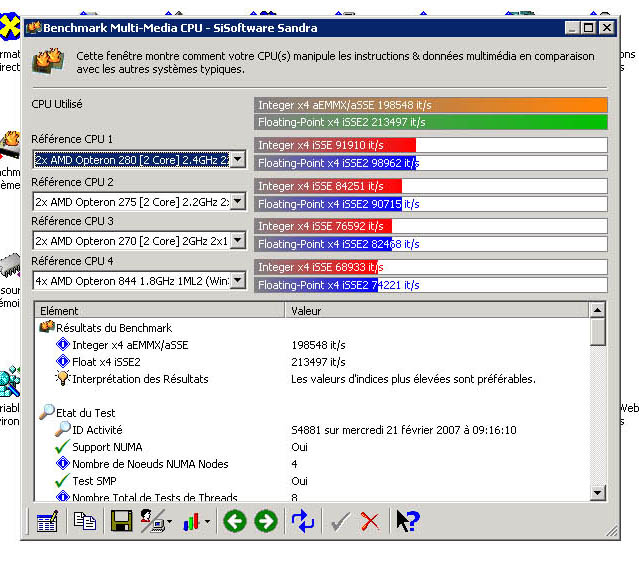This screenshot has height=567, width=639.
Task: Click the Valeur column header
Action: coord(436,311)
